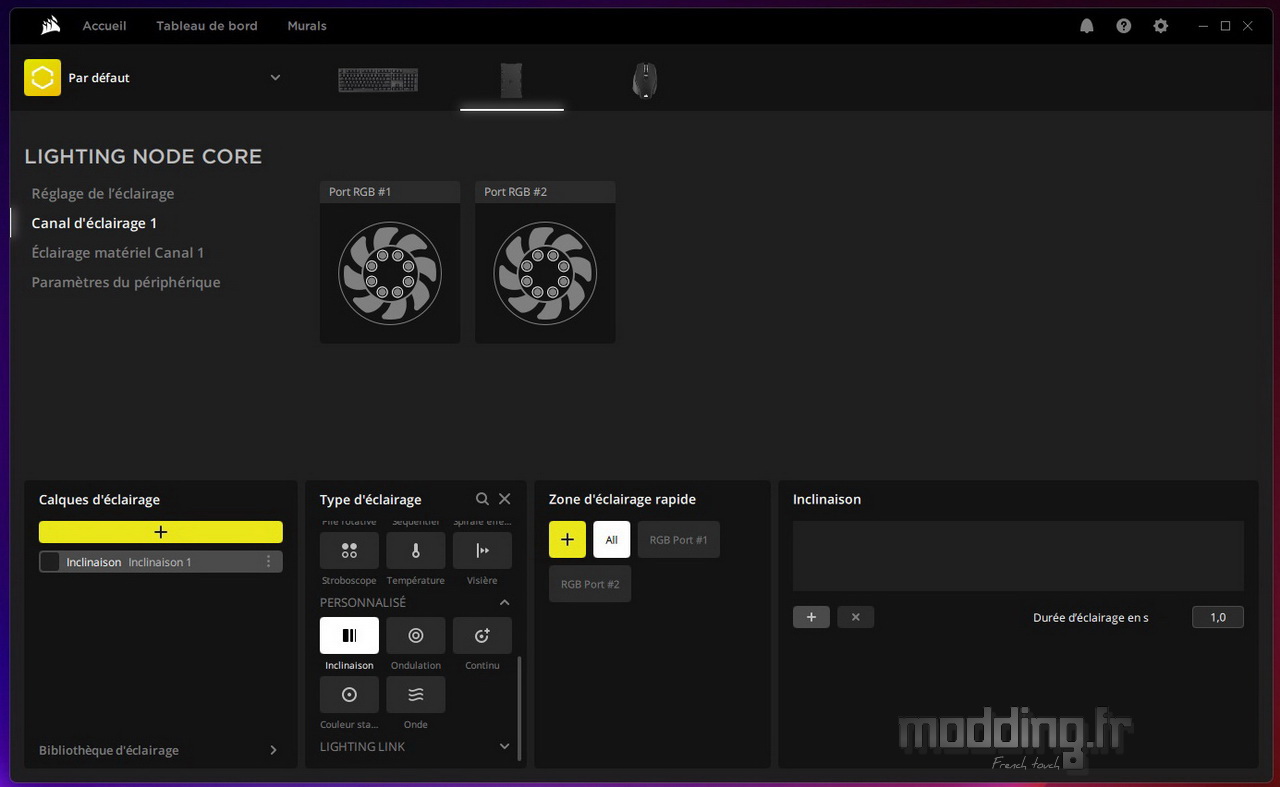
Task: Remove color stop with the X button
Action: click(855, 617)
